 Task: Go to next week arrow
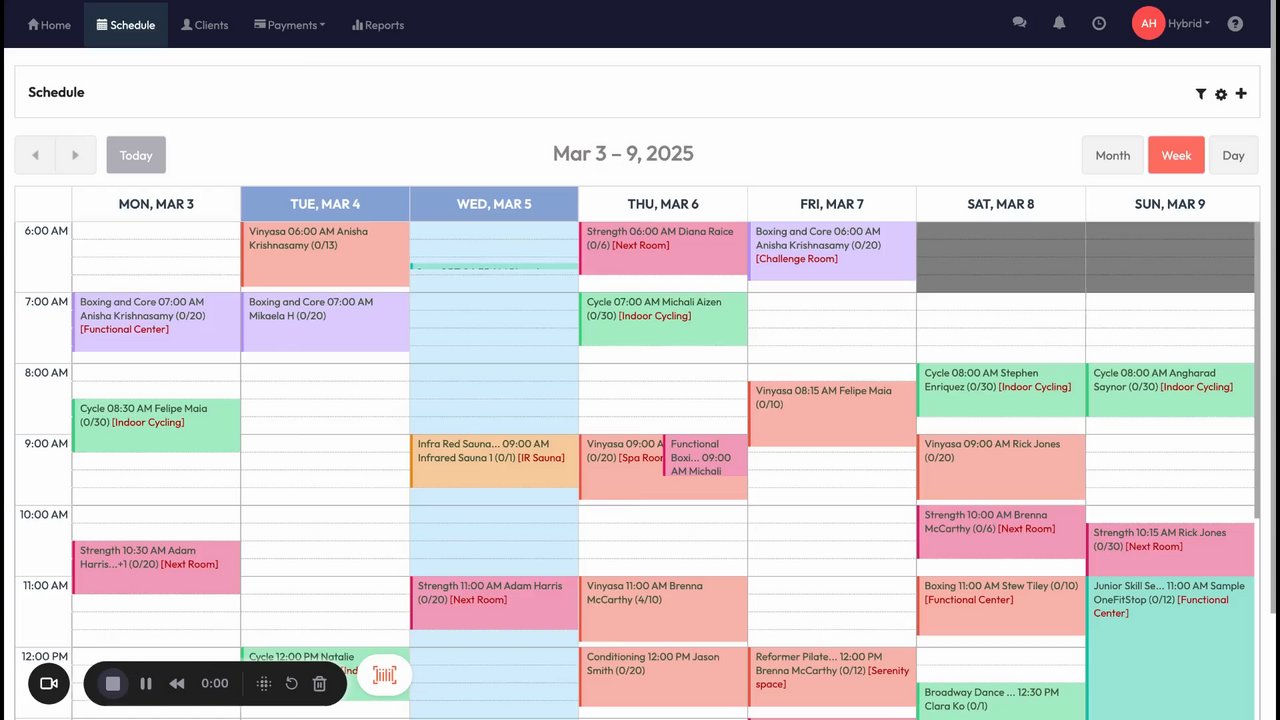(x=75, y=155)
